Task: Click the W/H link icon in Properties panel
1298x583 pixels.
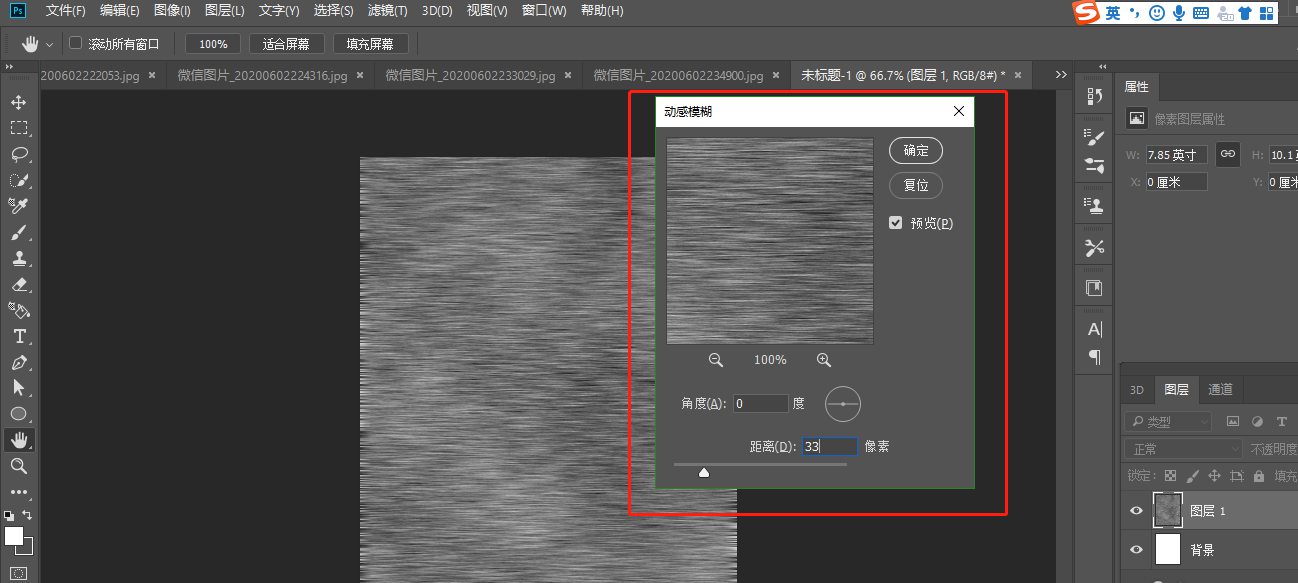Action: click(x=1227, y=154)
